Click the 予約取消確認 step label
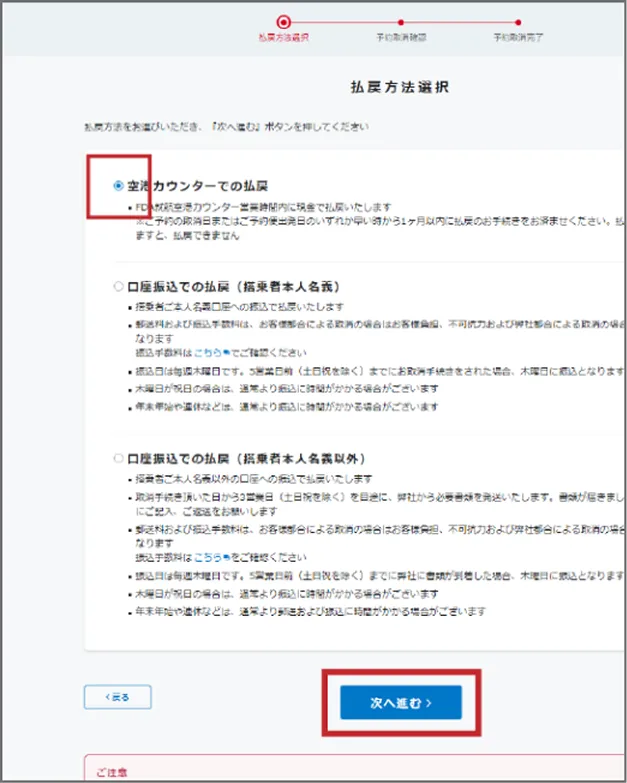Screen dimensions: 627x783 pyautogui.click(x=400, y=37)
